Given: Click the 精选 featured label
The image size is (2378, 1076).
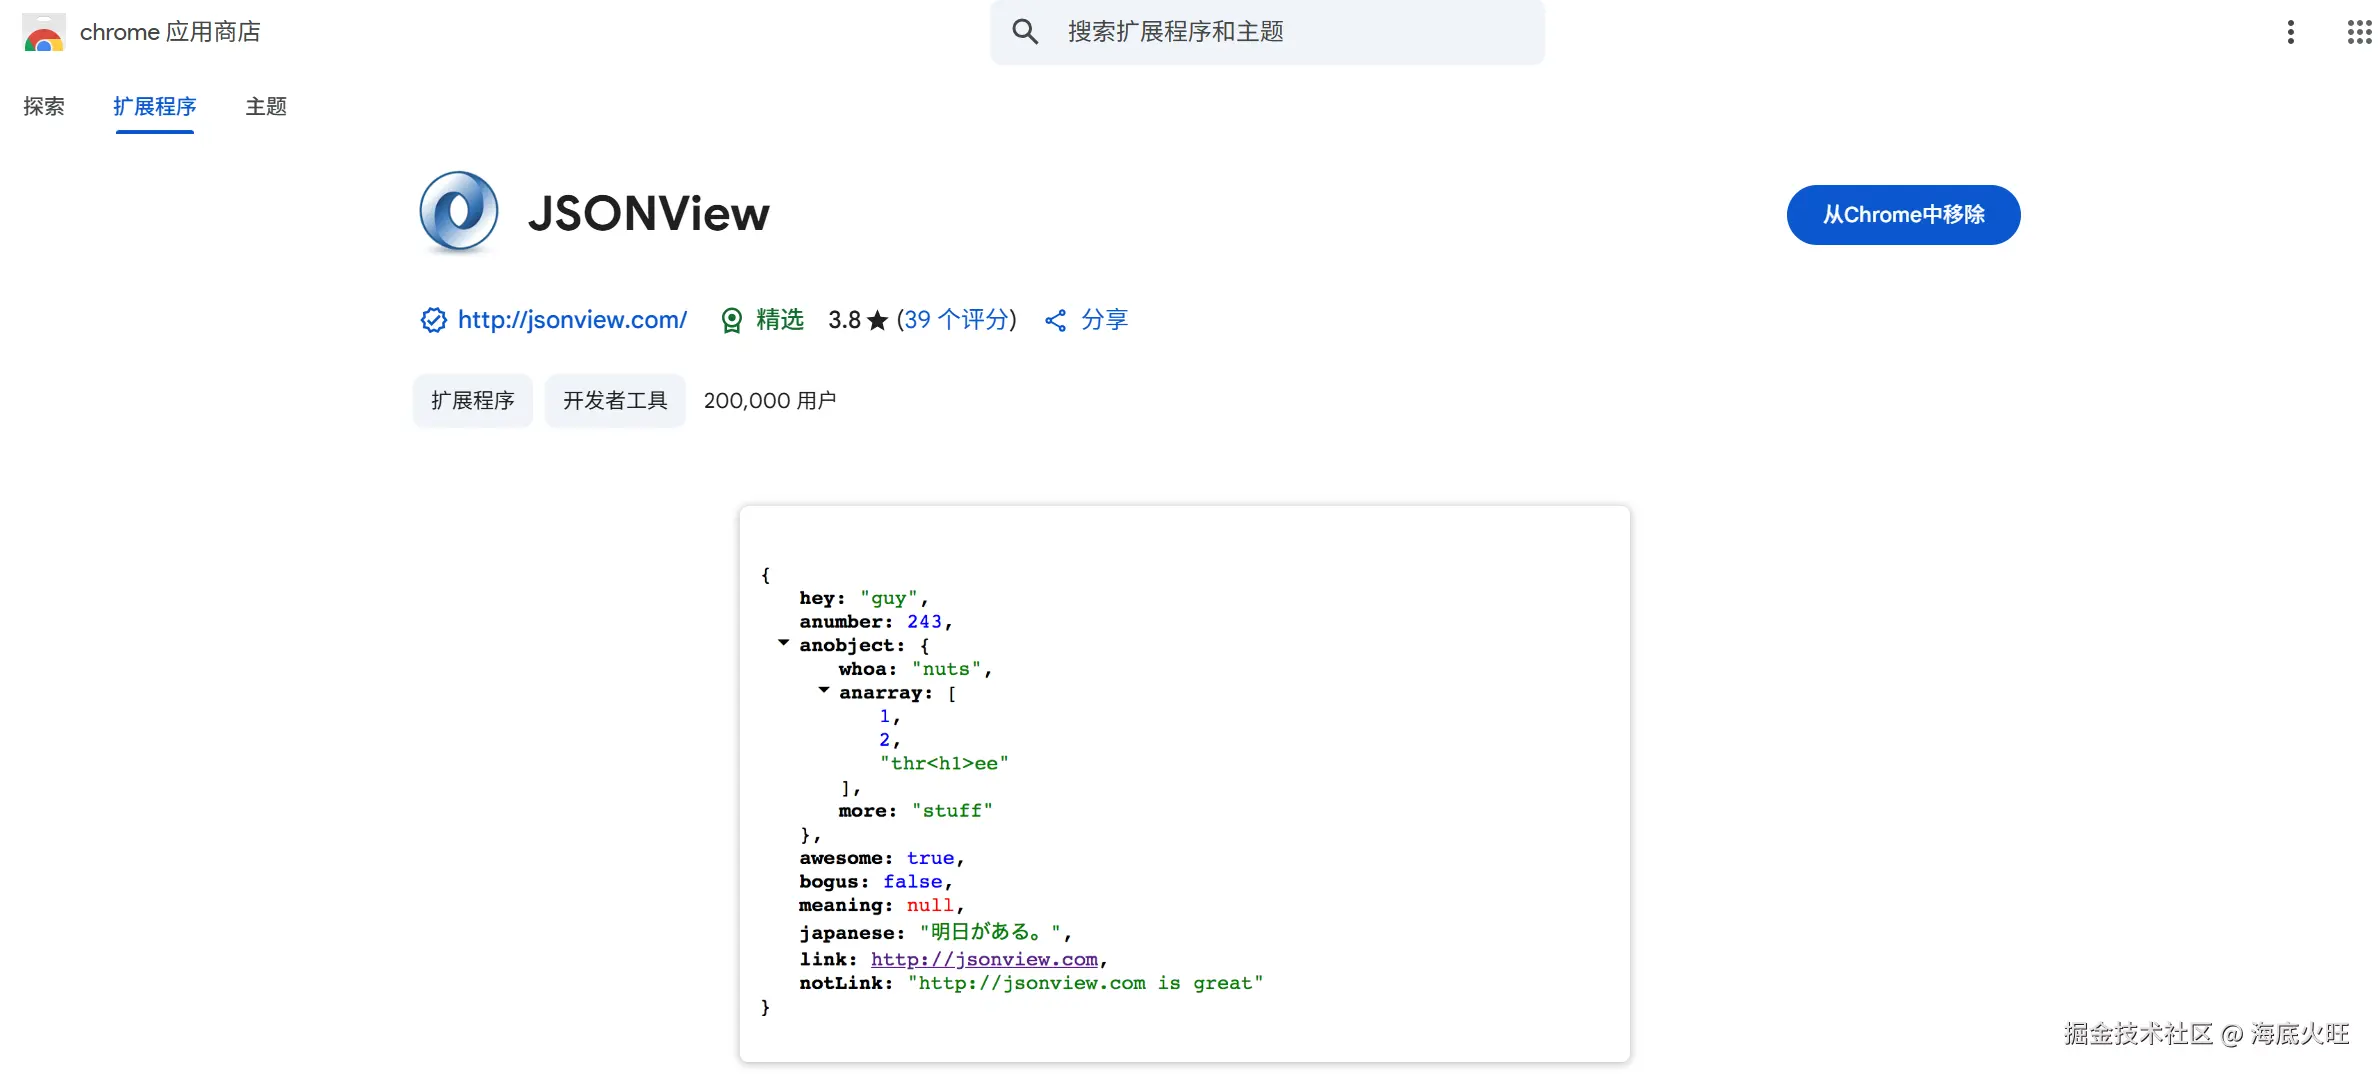Looking at the screenshot, I should point(780,320).
